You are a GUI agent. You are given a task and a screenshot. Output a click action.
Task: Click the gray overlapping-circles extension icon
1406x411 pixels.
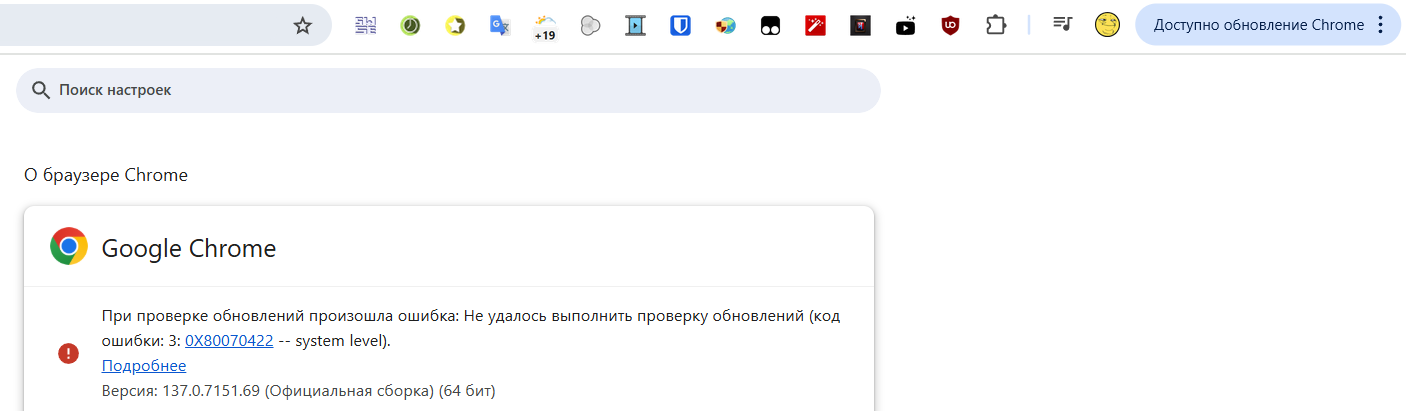(590, 25)
